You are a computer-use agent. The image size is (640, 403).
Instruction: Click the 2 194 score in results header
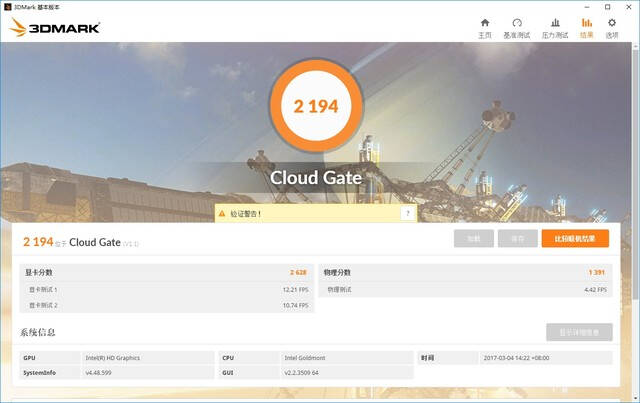point(38,242)
